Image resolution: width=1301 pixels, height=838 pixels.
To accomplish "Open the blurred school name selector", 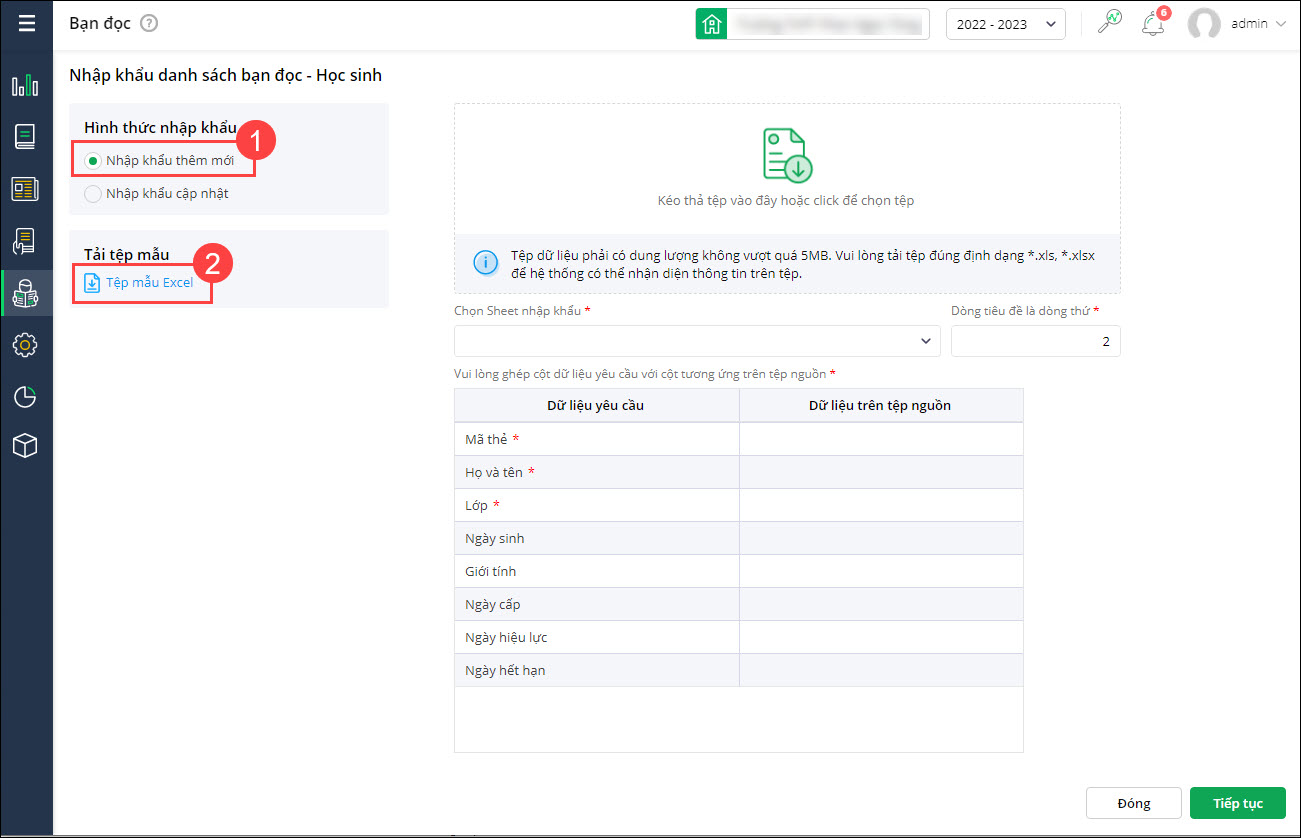I will (829, 24).
